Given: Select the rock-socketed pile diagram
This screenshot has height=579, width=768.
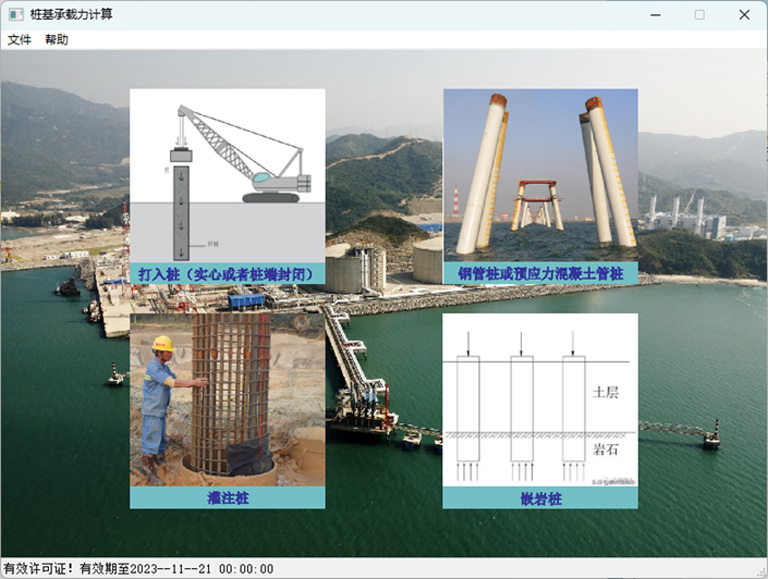Looking at the screenshot, I should [x=540, y=400].
